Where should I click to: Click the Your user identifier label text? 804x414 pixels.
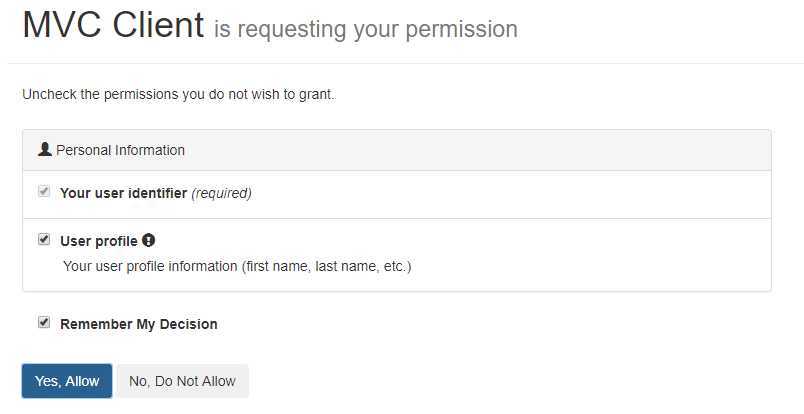coord(124,193)
